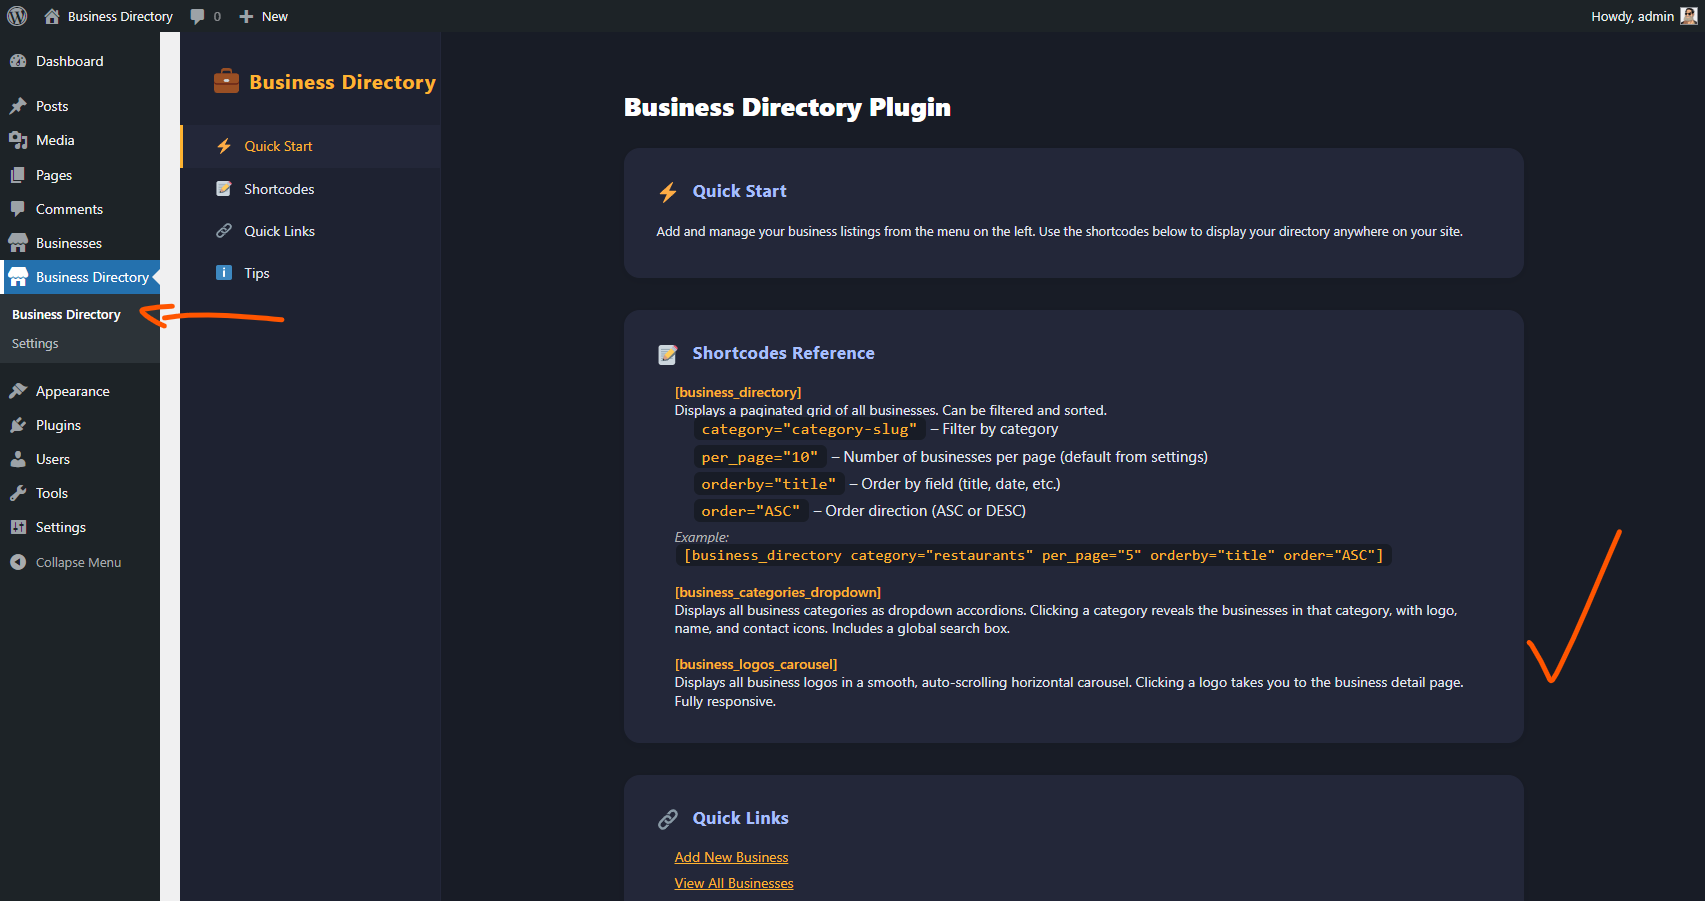Open the New content menu in admin bar

[262, 16]
